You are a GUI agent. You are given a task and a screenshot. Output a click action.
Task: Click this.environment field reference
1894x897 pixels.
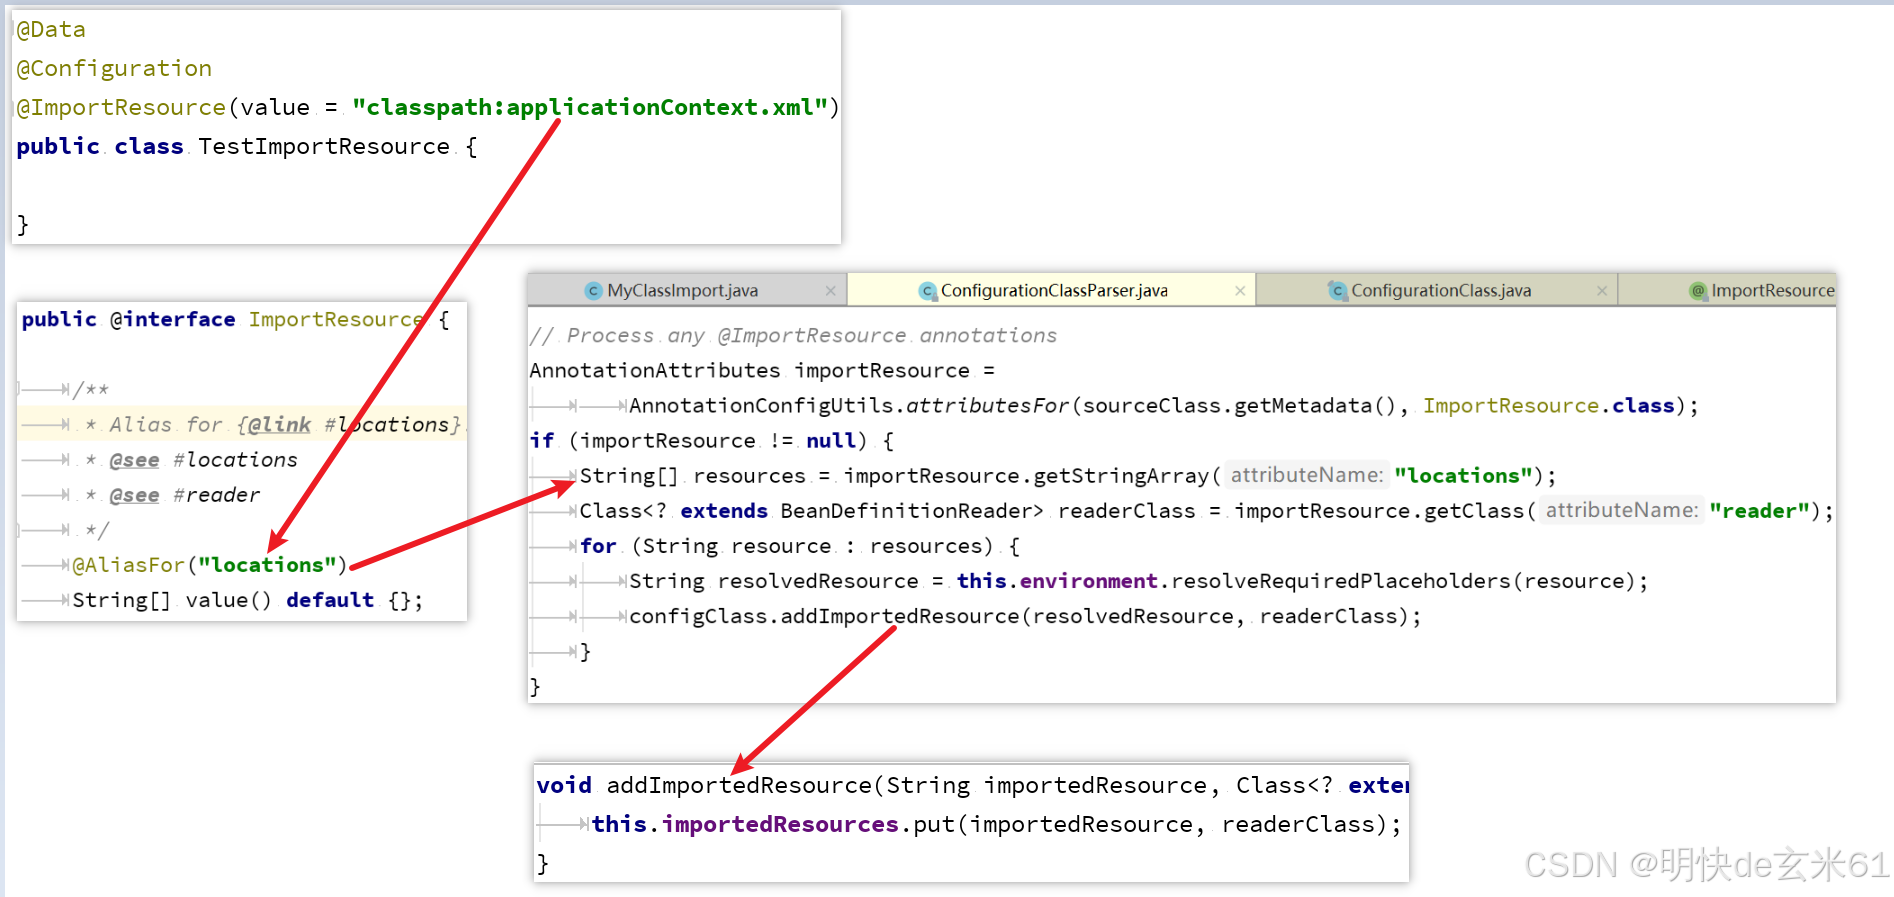pyautogui.click(x=1057, y=580)
